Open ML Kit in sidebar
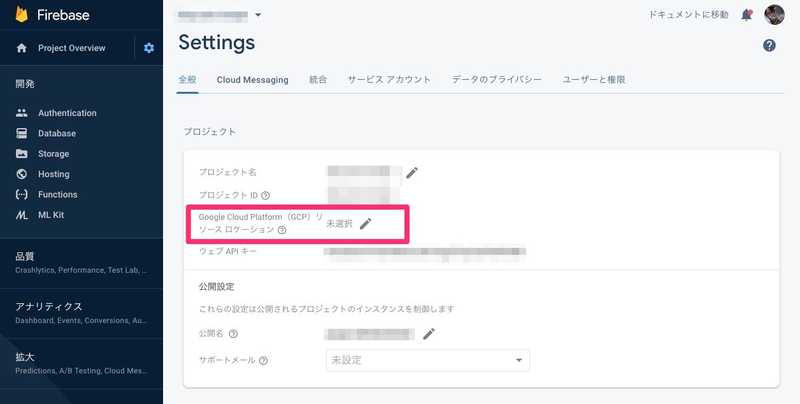This screenshot has width=800, height=404. pyautogui.click(x=51, y=215)
